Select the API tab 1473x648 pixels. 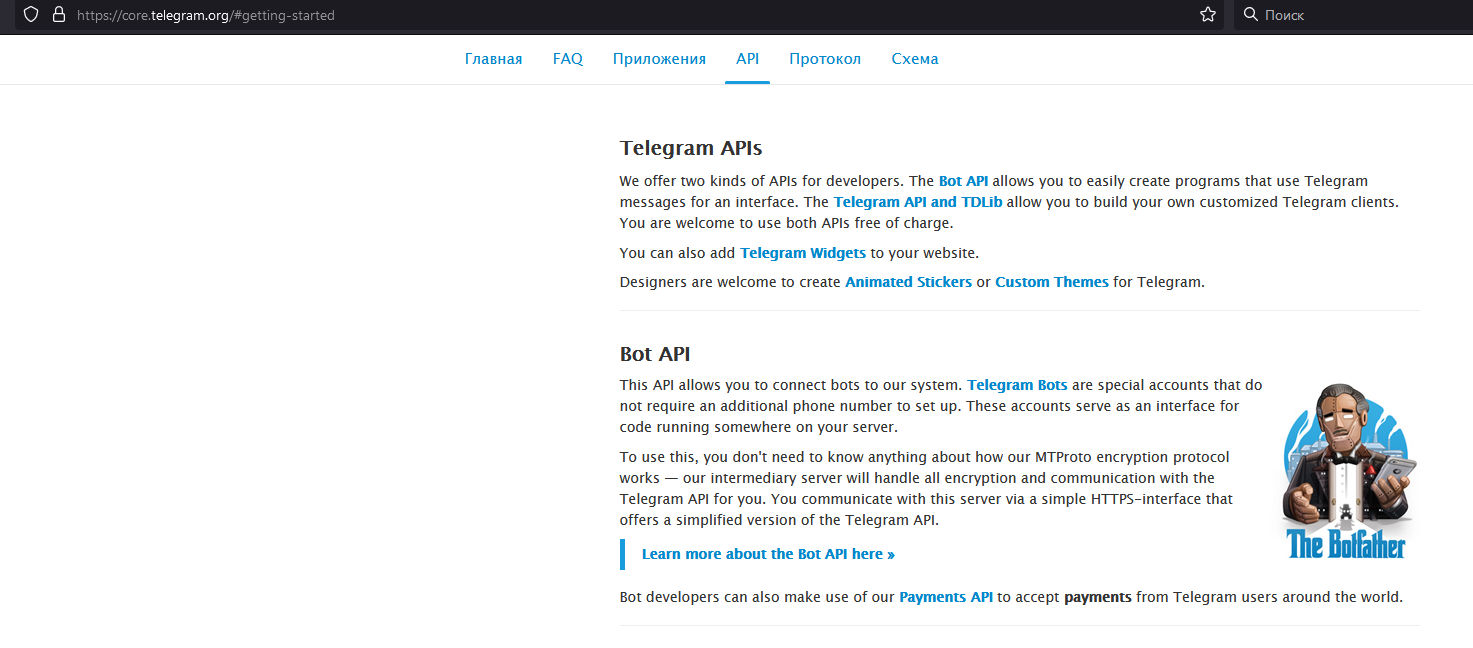click(x=747, y=59)
